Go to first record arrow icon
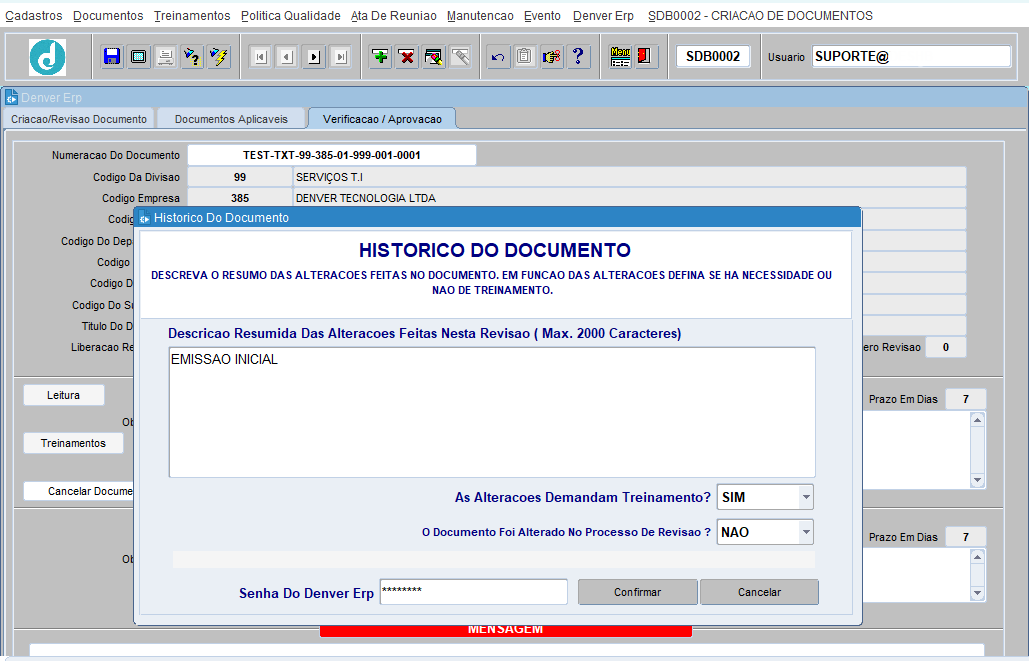The height and width of the screenshot is (661, 1029). [261, 57]
